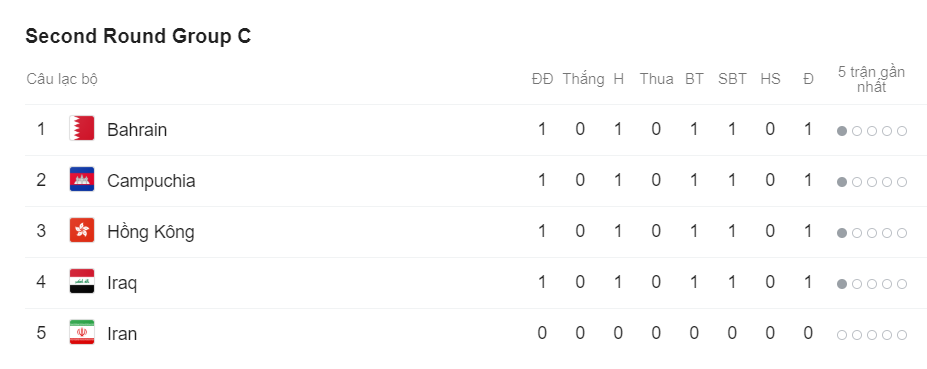Click the 5 trận gần nhất header

click(x=871, y=79)
